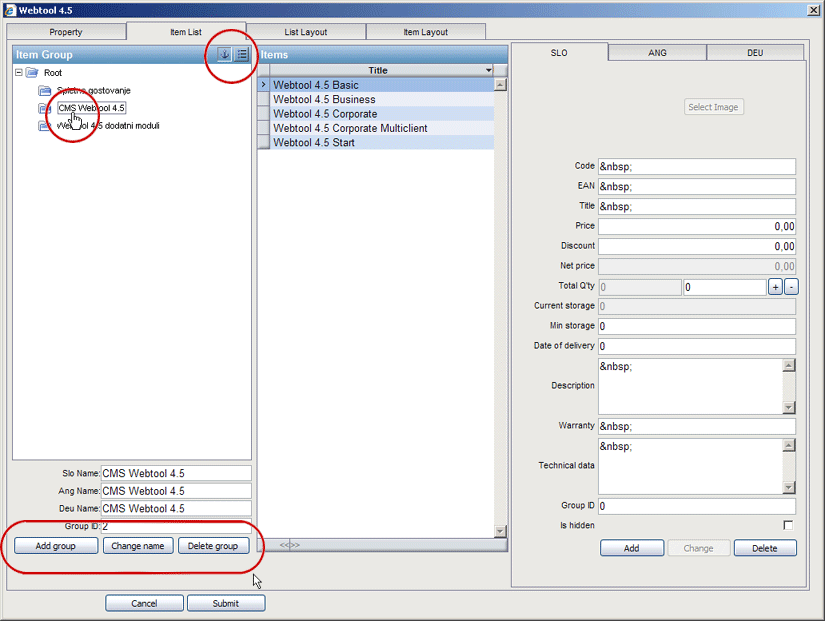Screen dimensions: 825x621
Task: Click the Root folder icon in tree
Action: click(31, 73)
